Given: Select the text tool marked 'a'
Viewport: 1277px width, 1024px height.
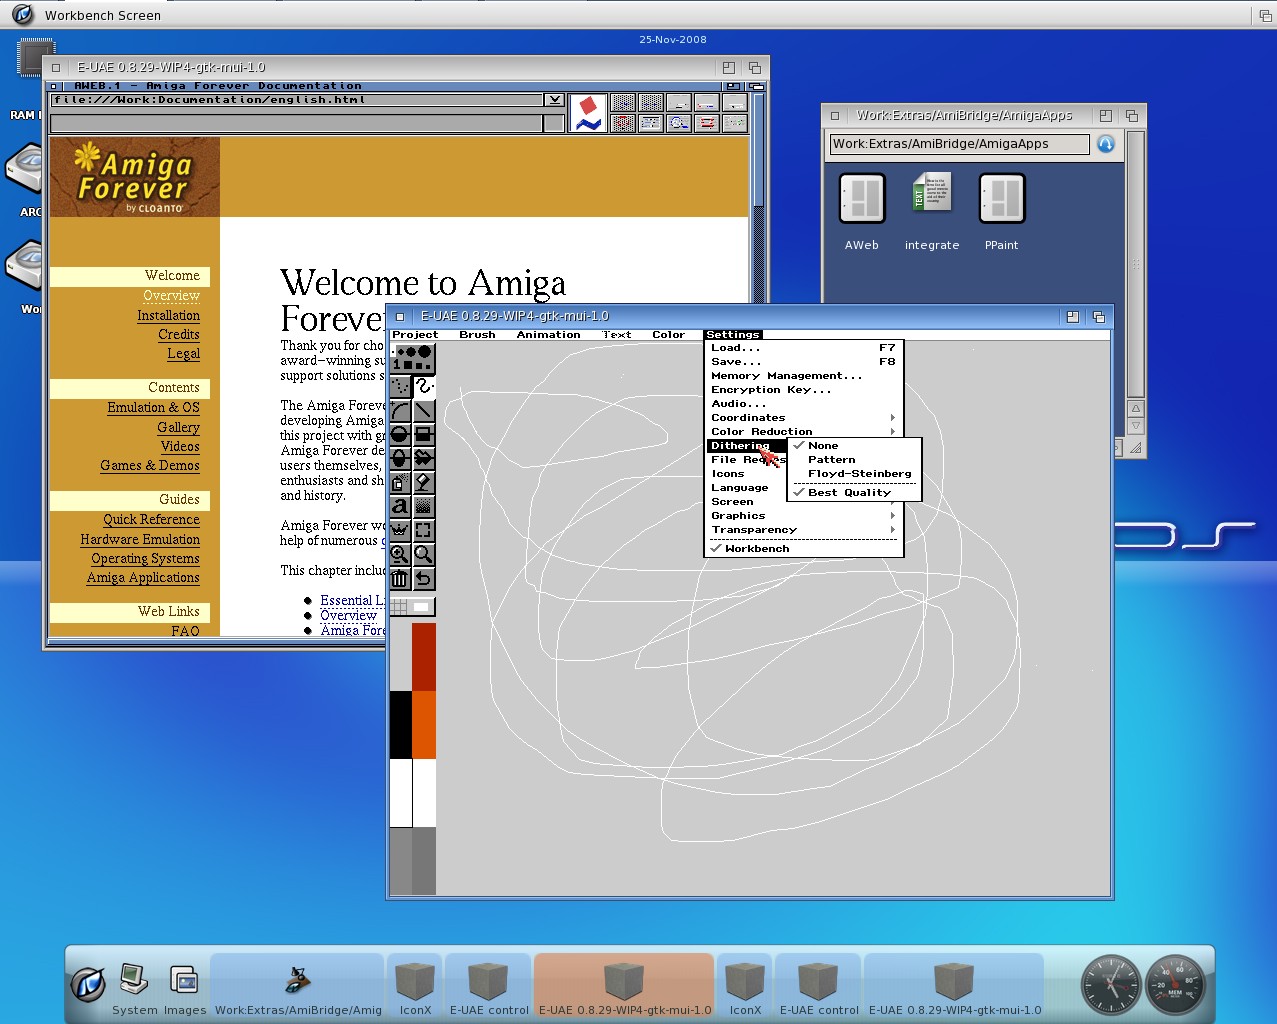Looking at the screenshot, I should [x=400, y=506].
